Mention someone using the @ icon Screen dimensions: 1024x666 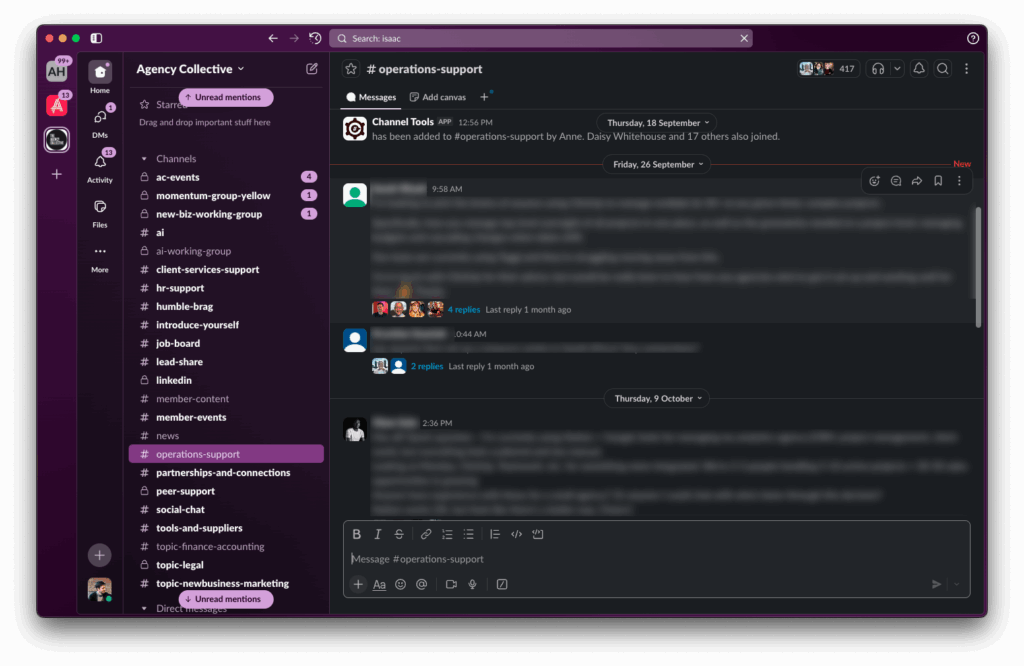424,584
